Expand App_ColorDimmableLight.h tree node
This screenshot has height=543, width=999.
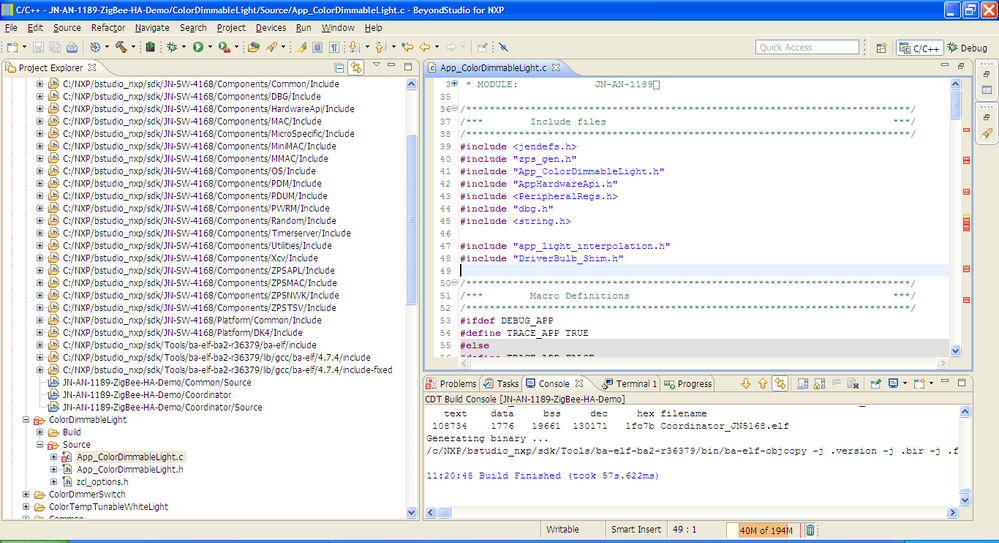pyautogui.click(x=54, y=470)
